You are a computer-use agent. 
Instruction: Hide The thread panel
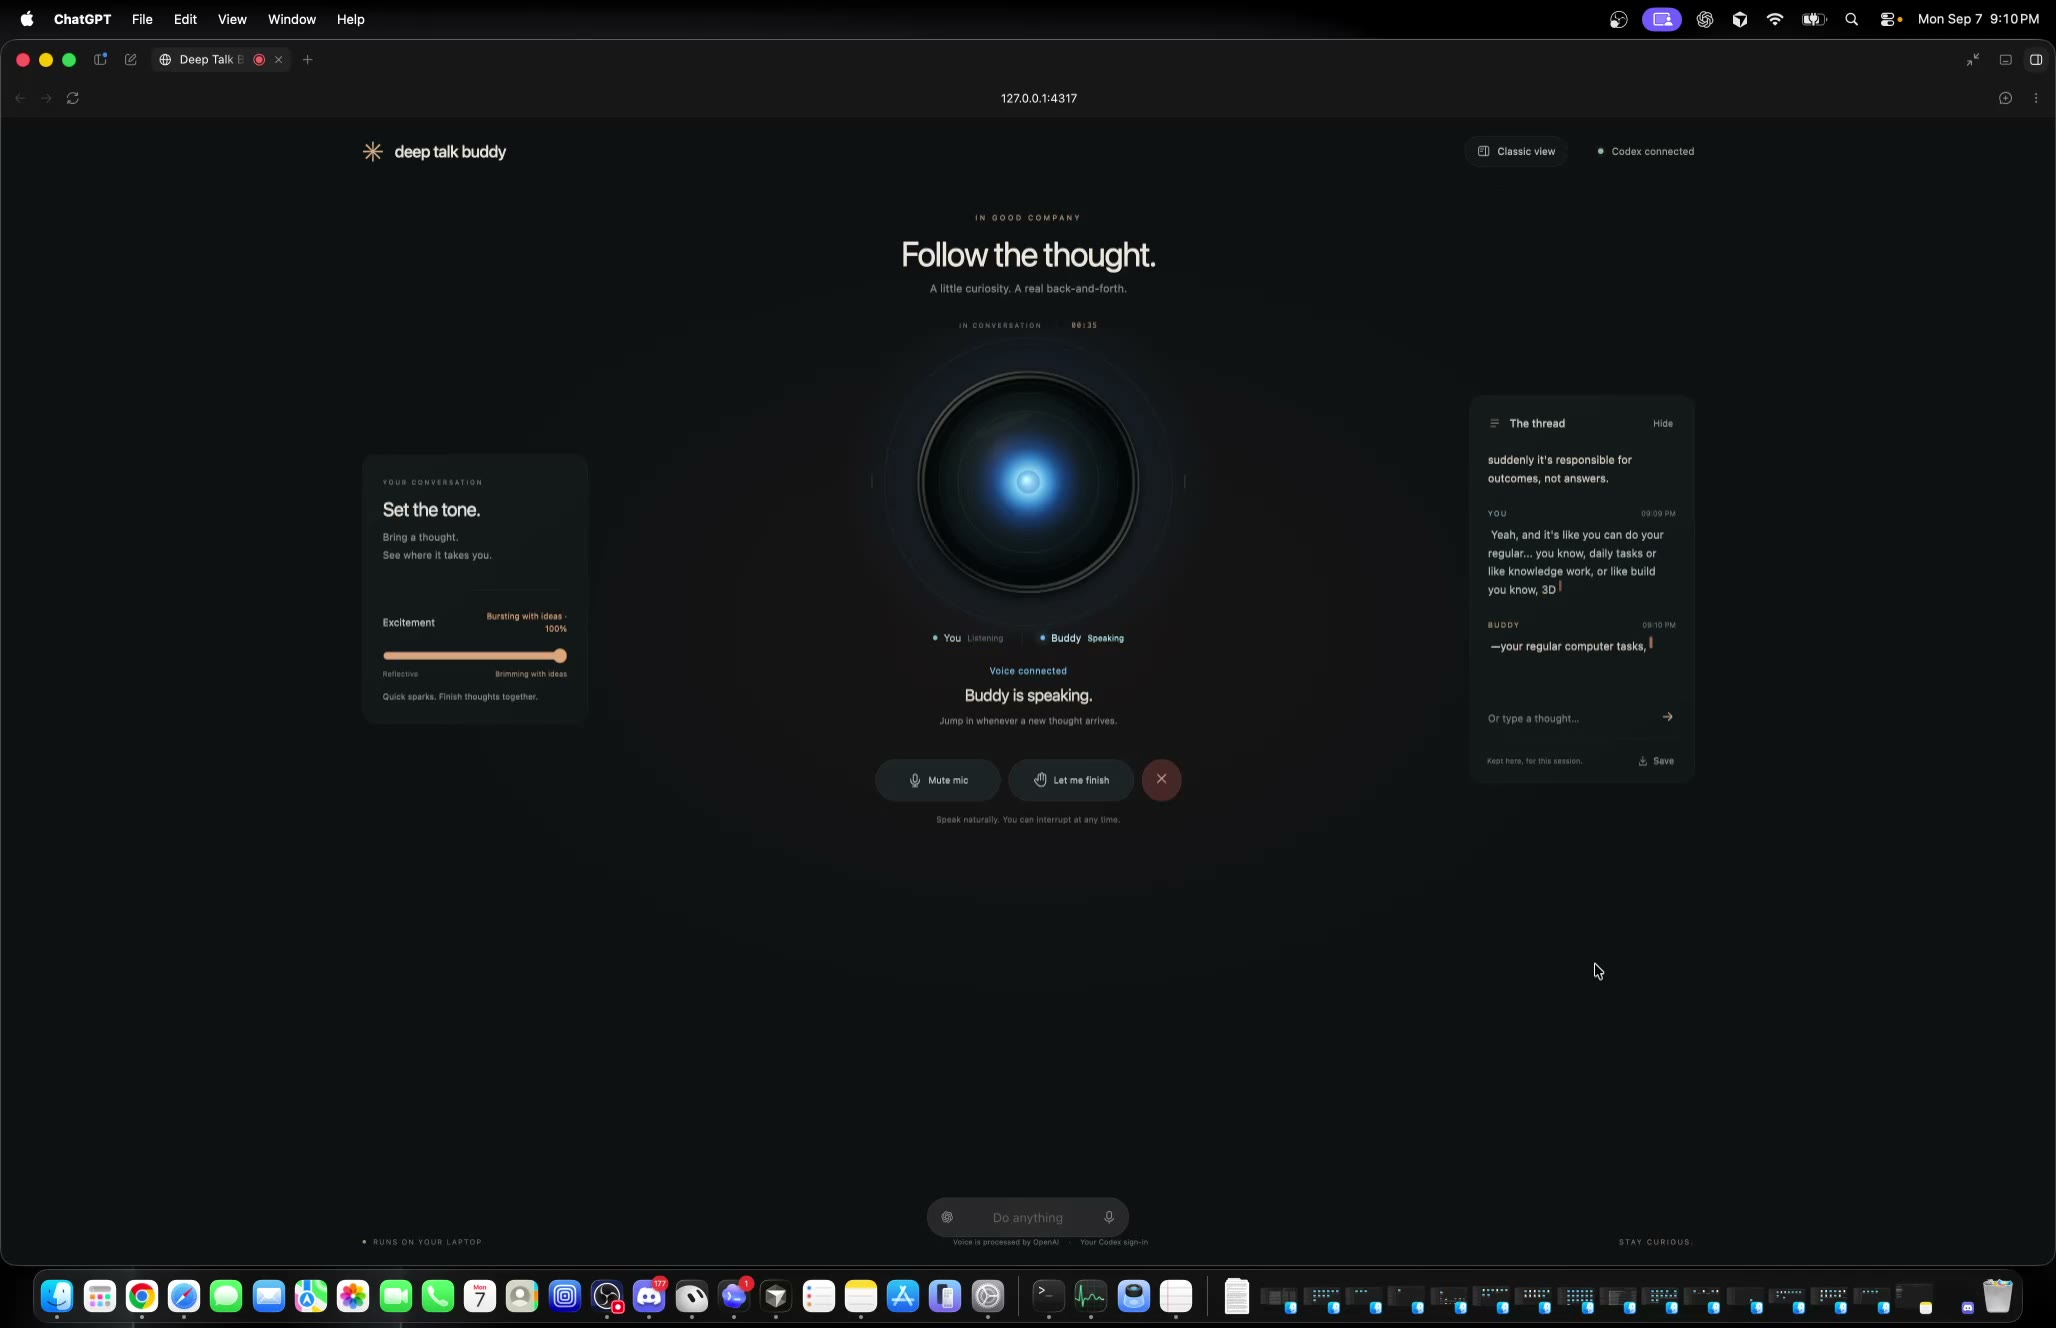click(x=1662, y=424)
